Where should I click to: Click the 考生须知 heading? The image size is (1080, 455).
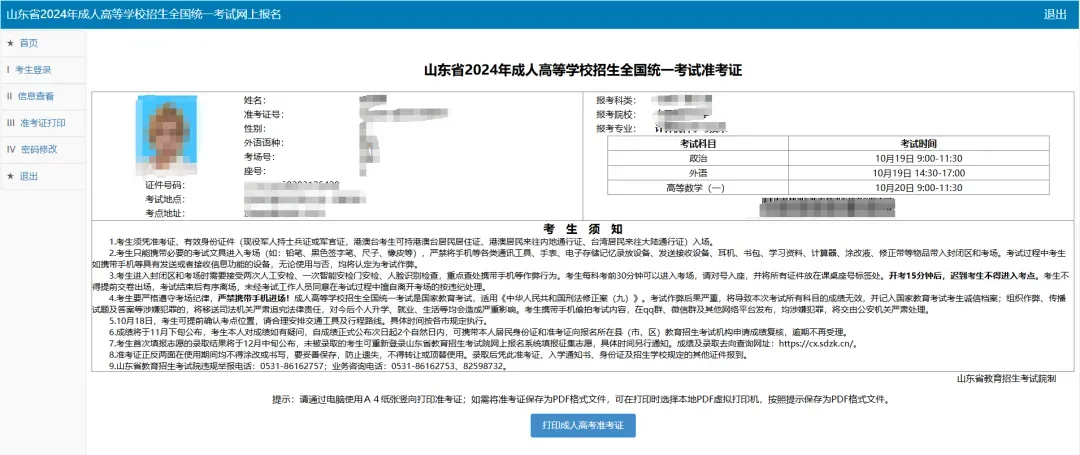pyautogui.click(x=583, y=229)
